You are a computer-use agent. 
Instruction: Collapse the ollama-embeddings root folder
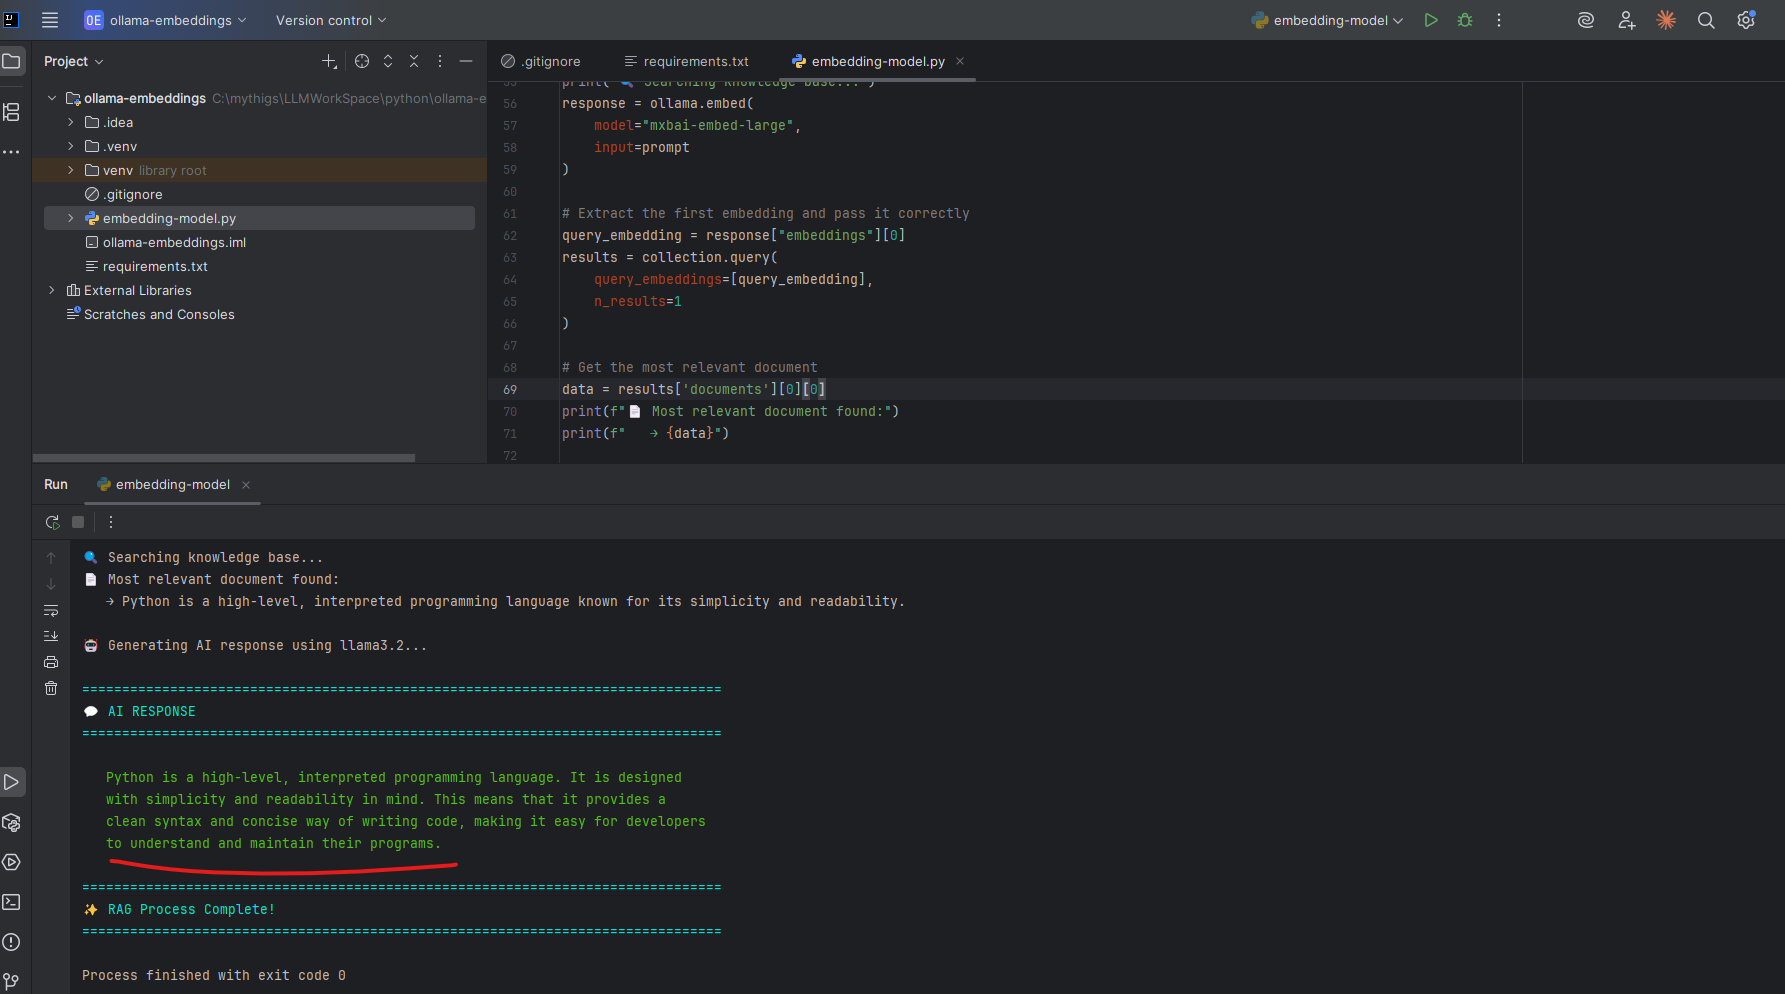52,98
